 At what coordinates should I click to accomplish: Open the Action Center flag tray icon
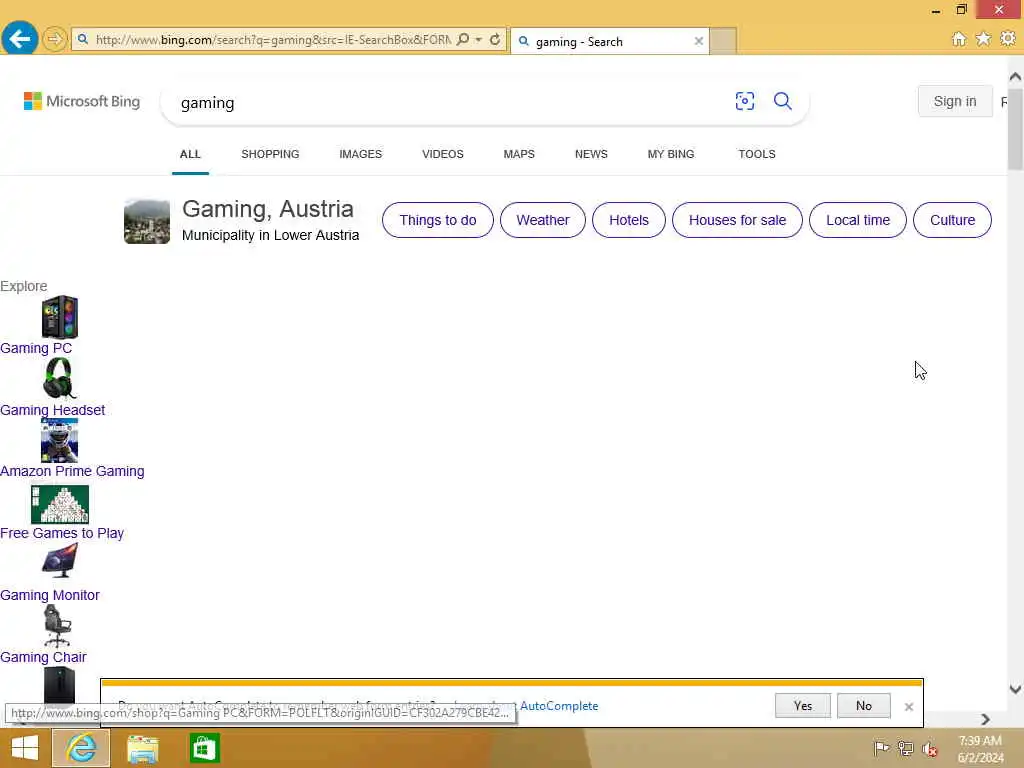click(881, 748)
